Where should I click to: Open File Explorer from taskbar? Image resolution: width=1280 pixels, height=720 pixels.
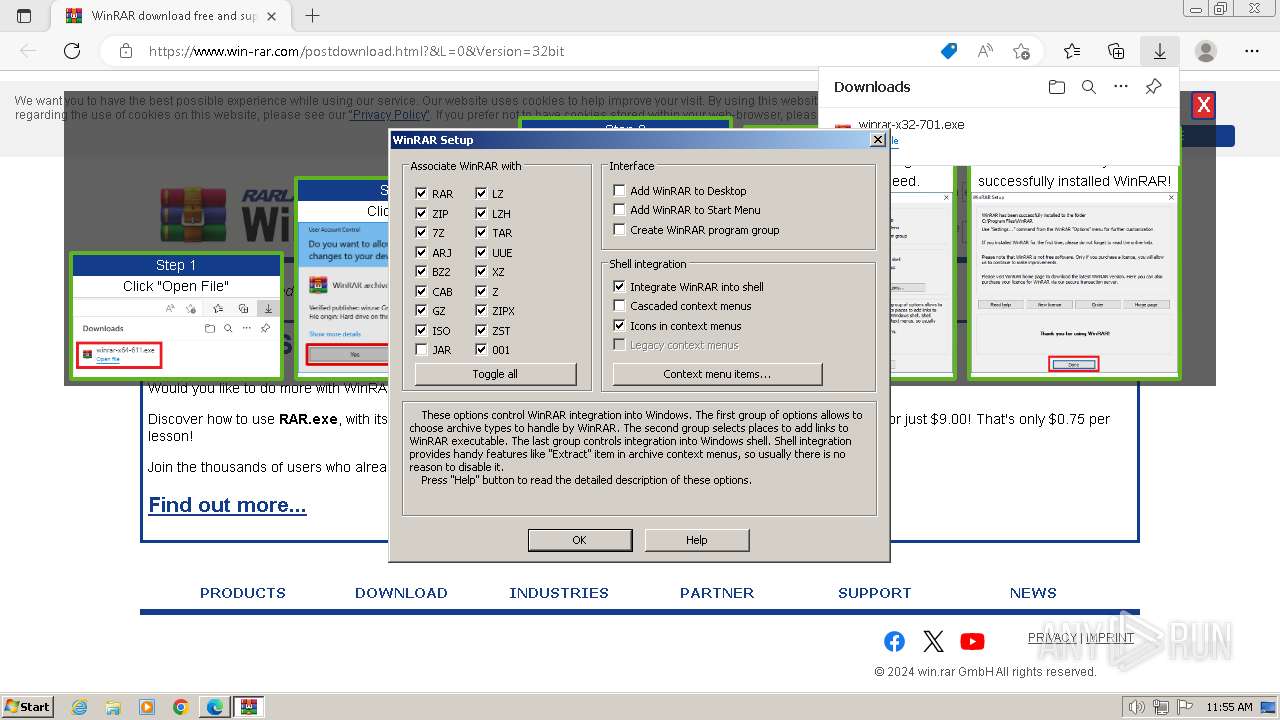click(x=113, y=707)
